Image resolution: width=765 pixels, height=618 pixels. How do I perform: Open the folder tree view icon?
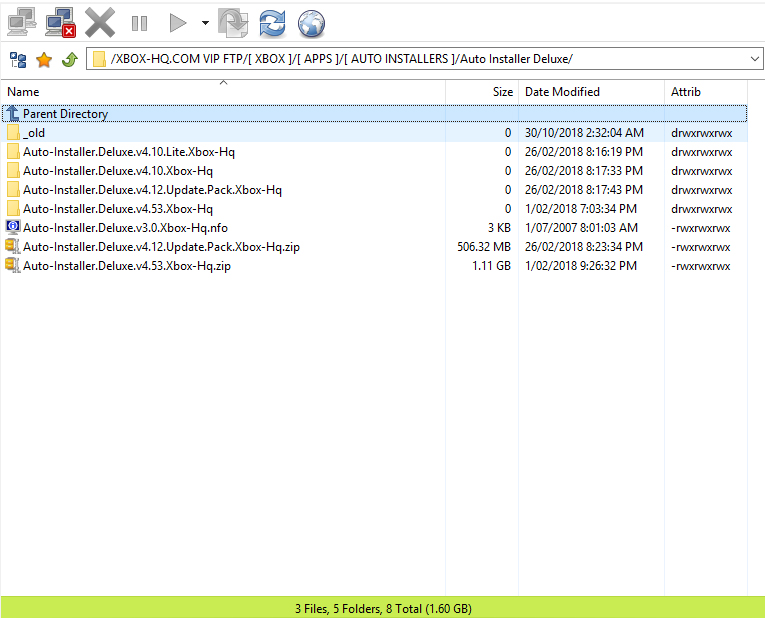(x=18, y=60)
